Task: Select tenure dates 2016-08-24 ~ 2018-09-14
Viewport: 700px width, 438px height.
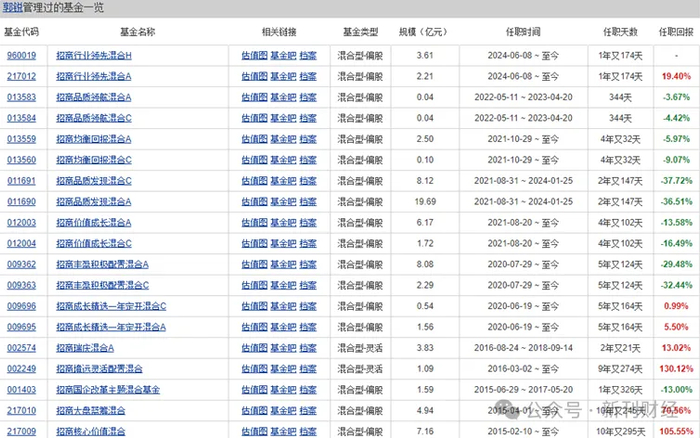Action: pyautogui.click(x=523, y=348)
